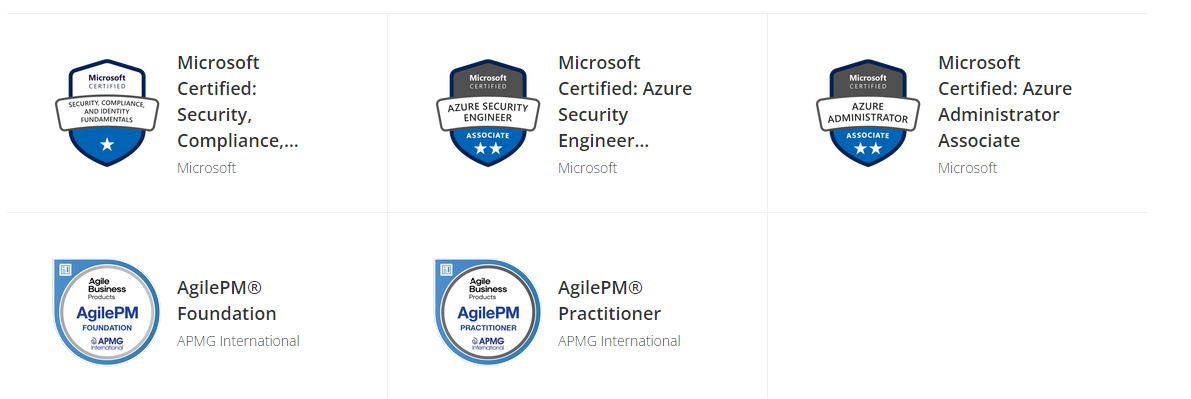Open the "AgilePM® Foundation" title link
1191x399 pixels.
226,300
